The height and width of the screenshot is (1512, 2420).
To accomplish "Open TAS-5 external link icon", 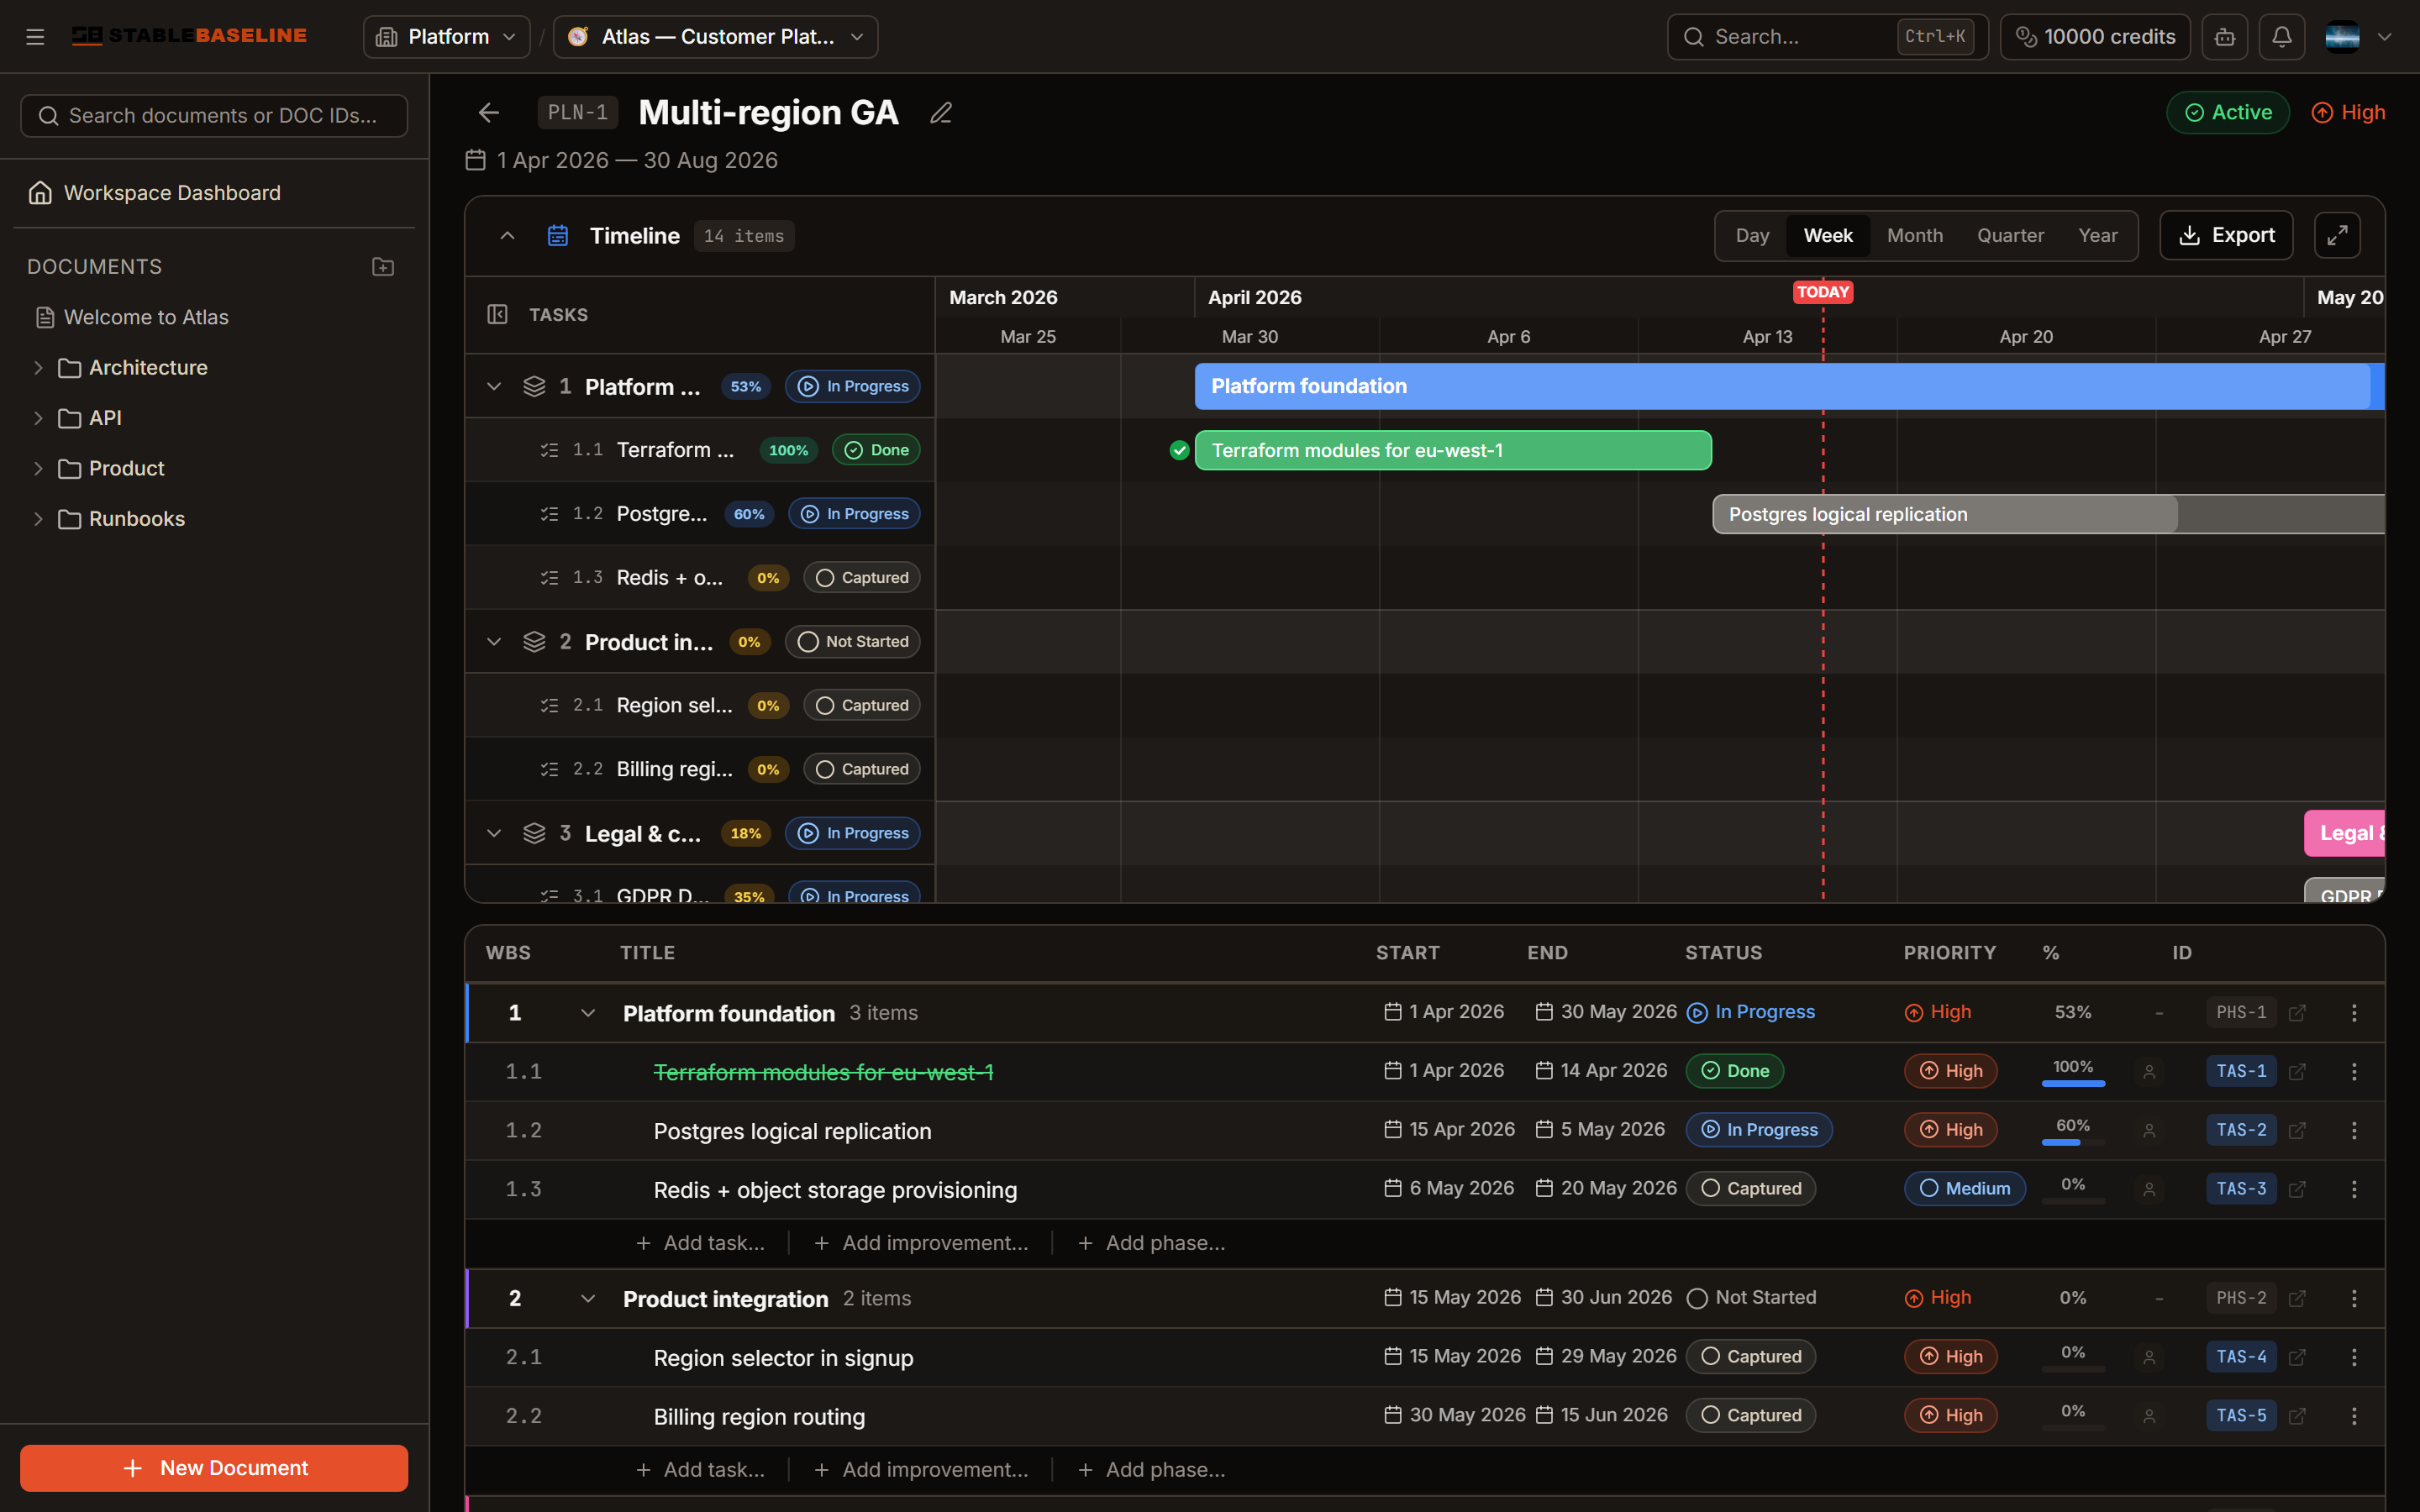I will pos(2297,1416).
